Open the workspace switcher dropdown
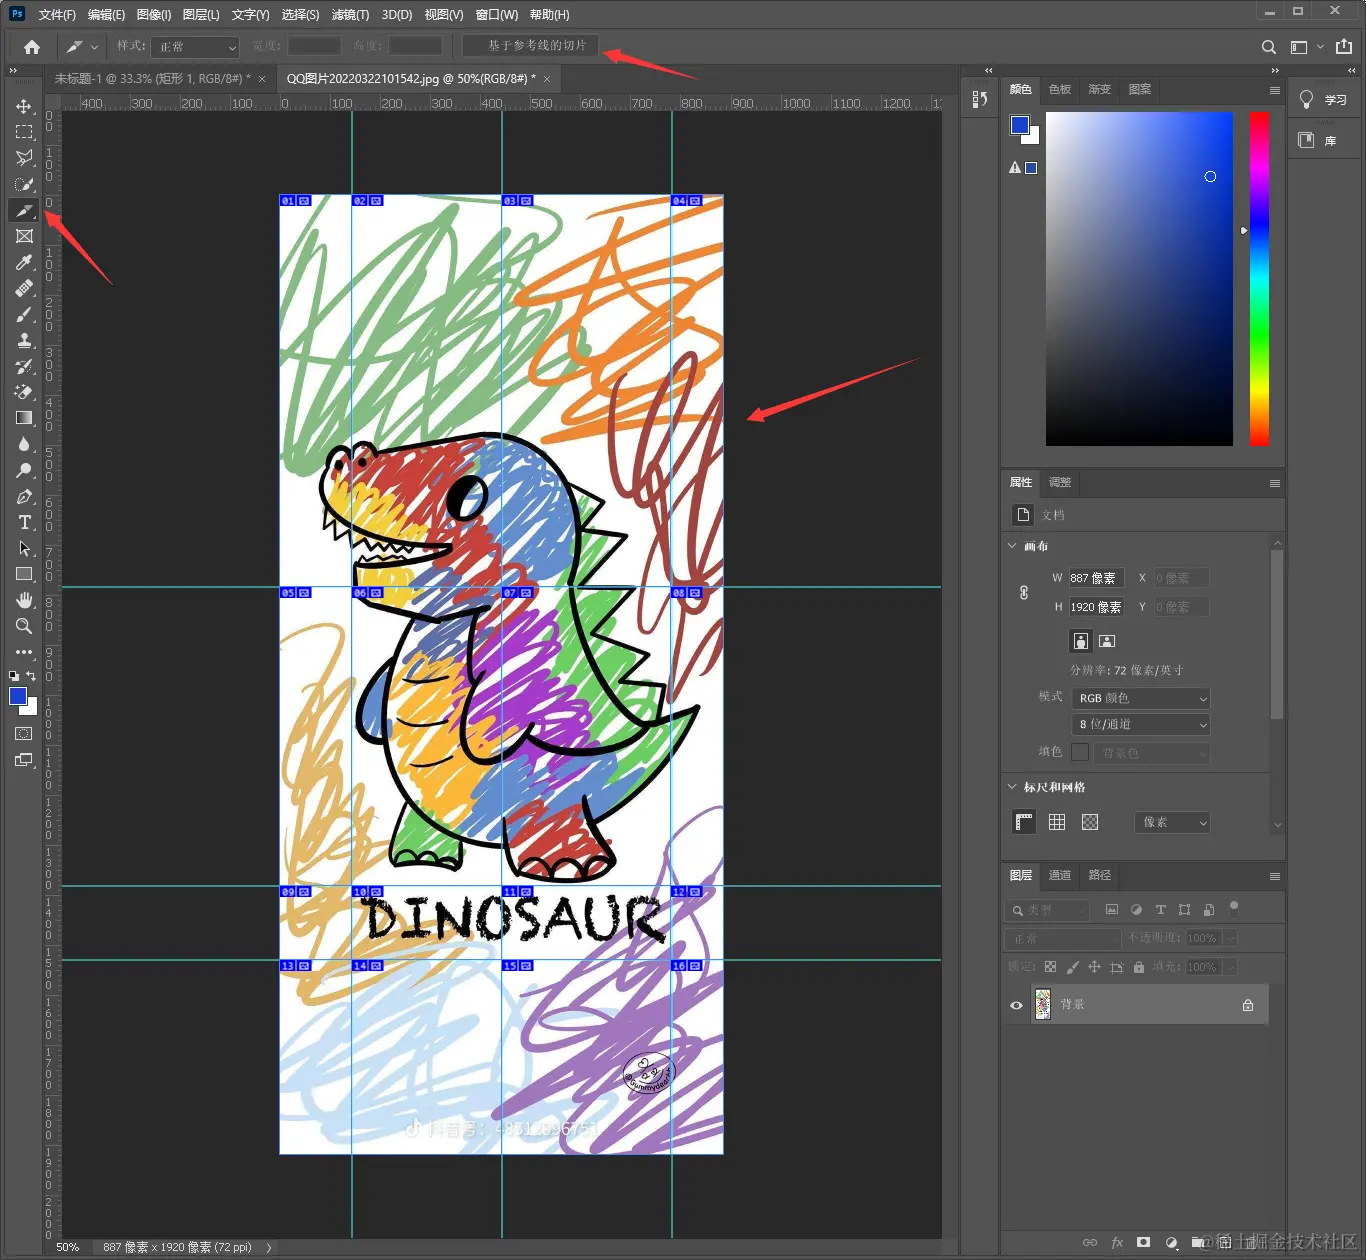Viewport: 1366px width, 1260px height. click(1306, 47)
